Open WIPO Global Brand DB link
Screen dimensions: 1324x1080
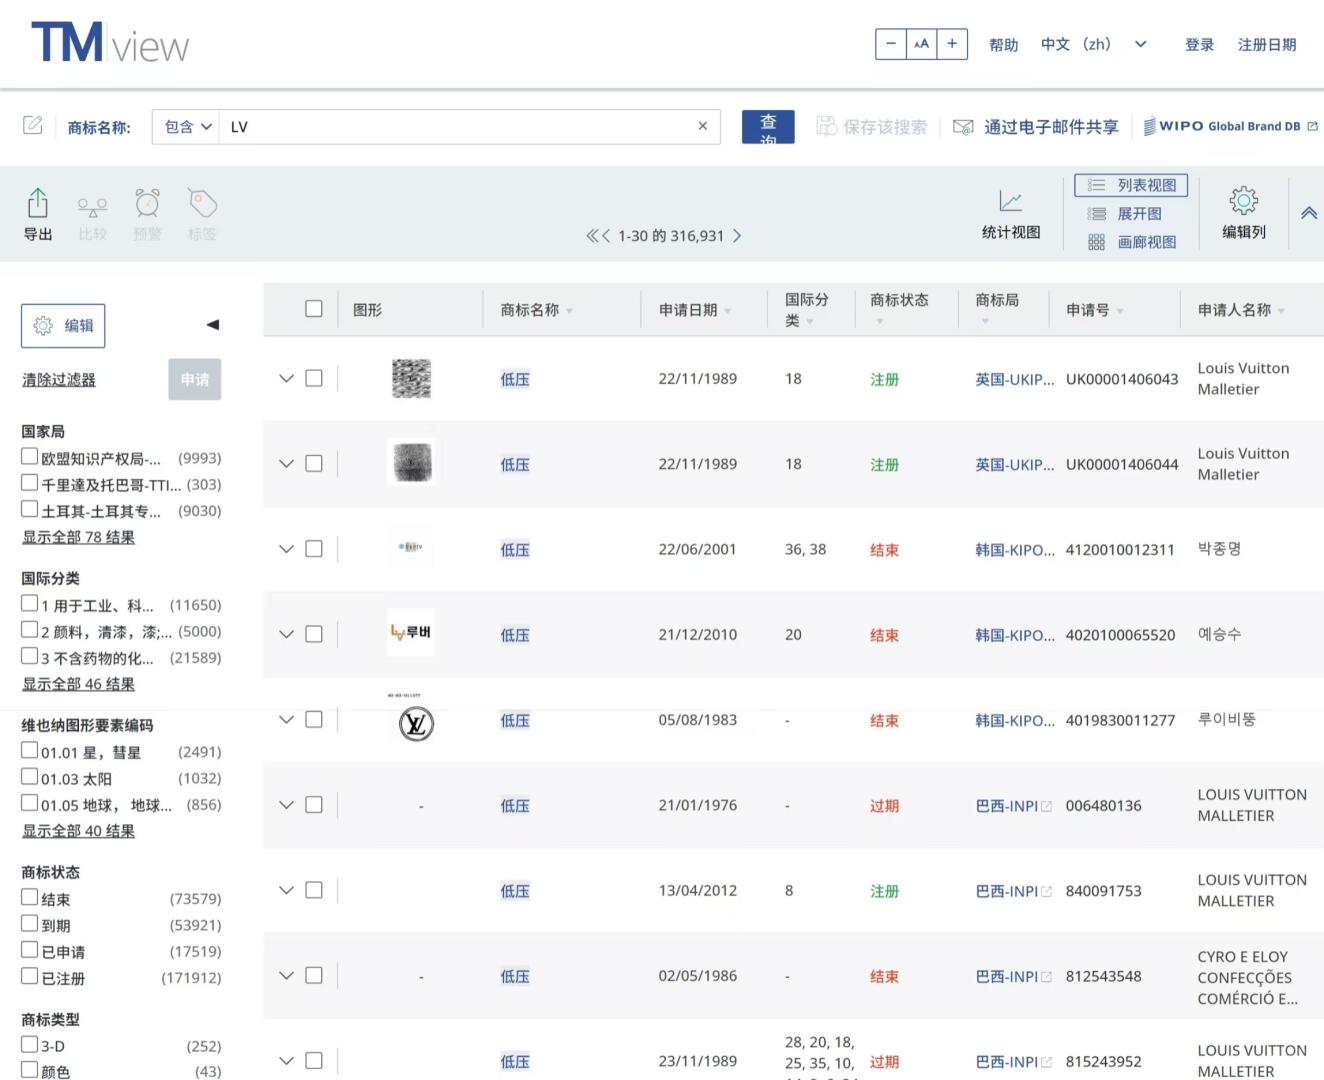pos(1231,126)
